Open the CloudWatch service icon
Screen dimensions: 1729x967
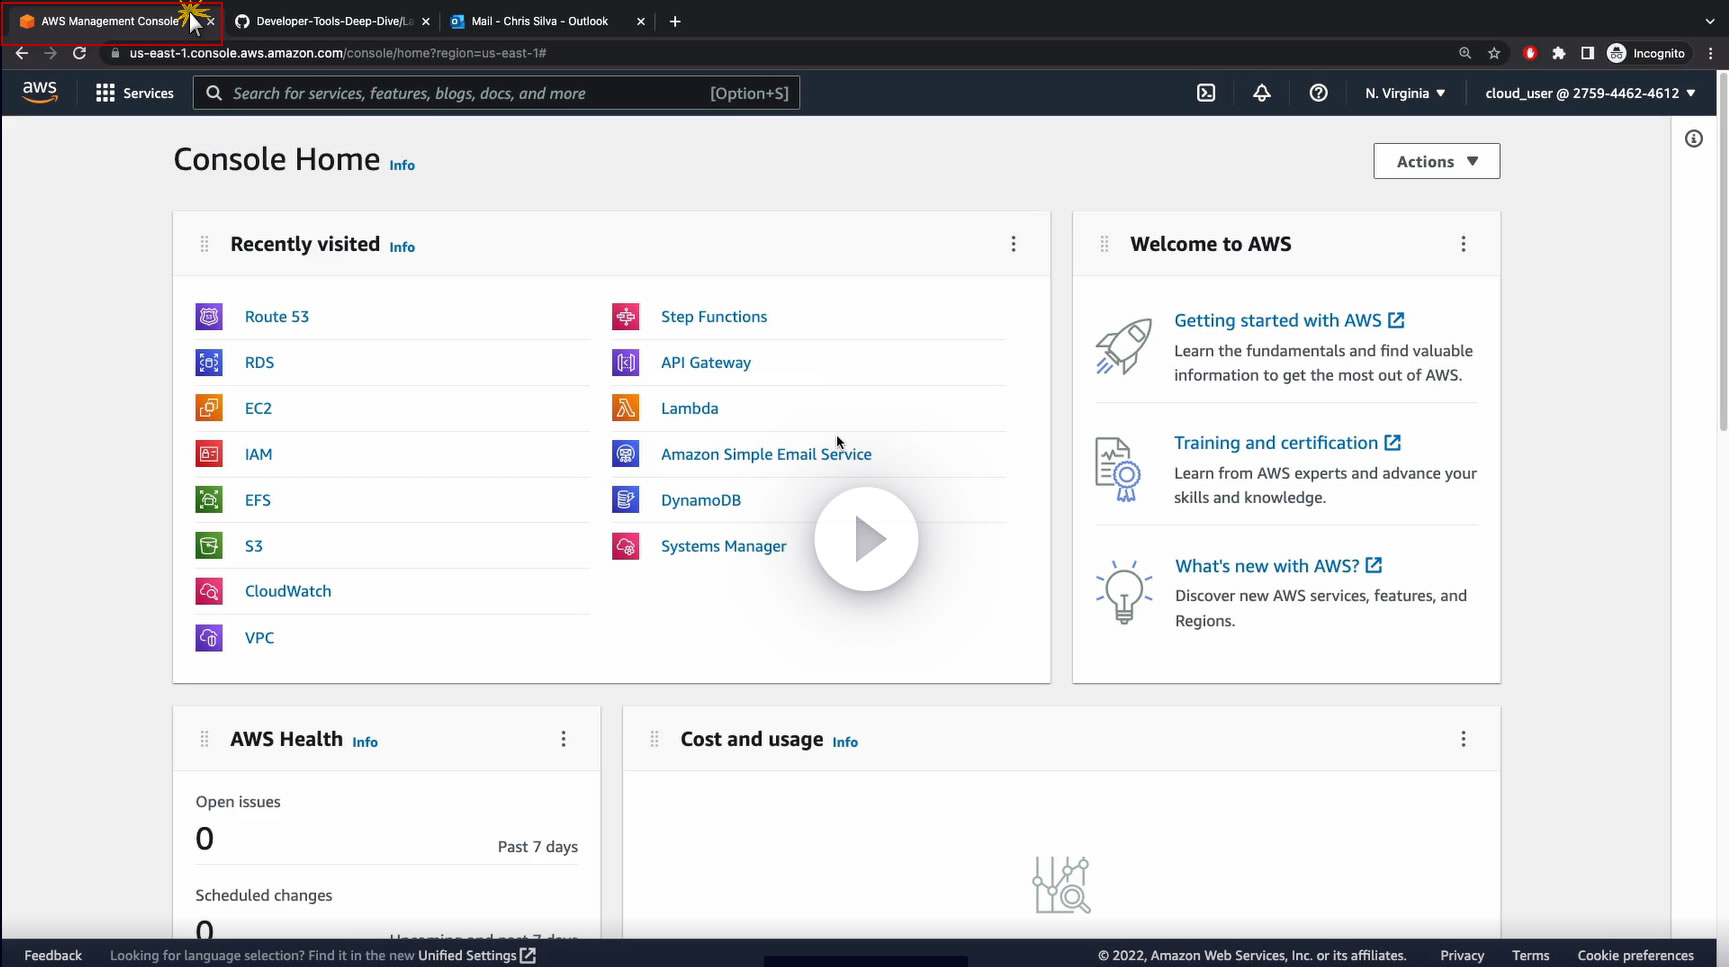coord(209,591)
